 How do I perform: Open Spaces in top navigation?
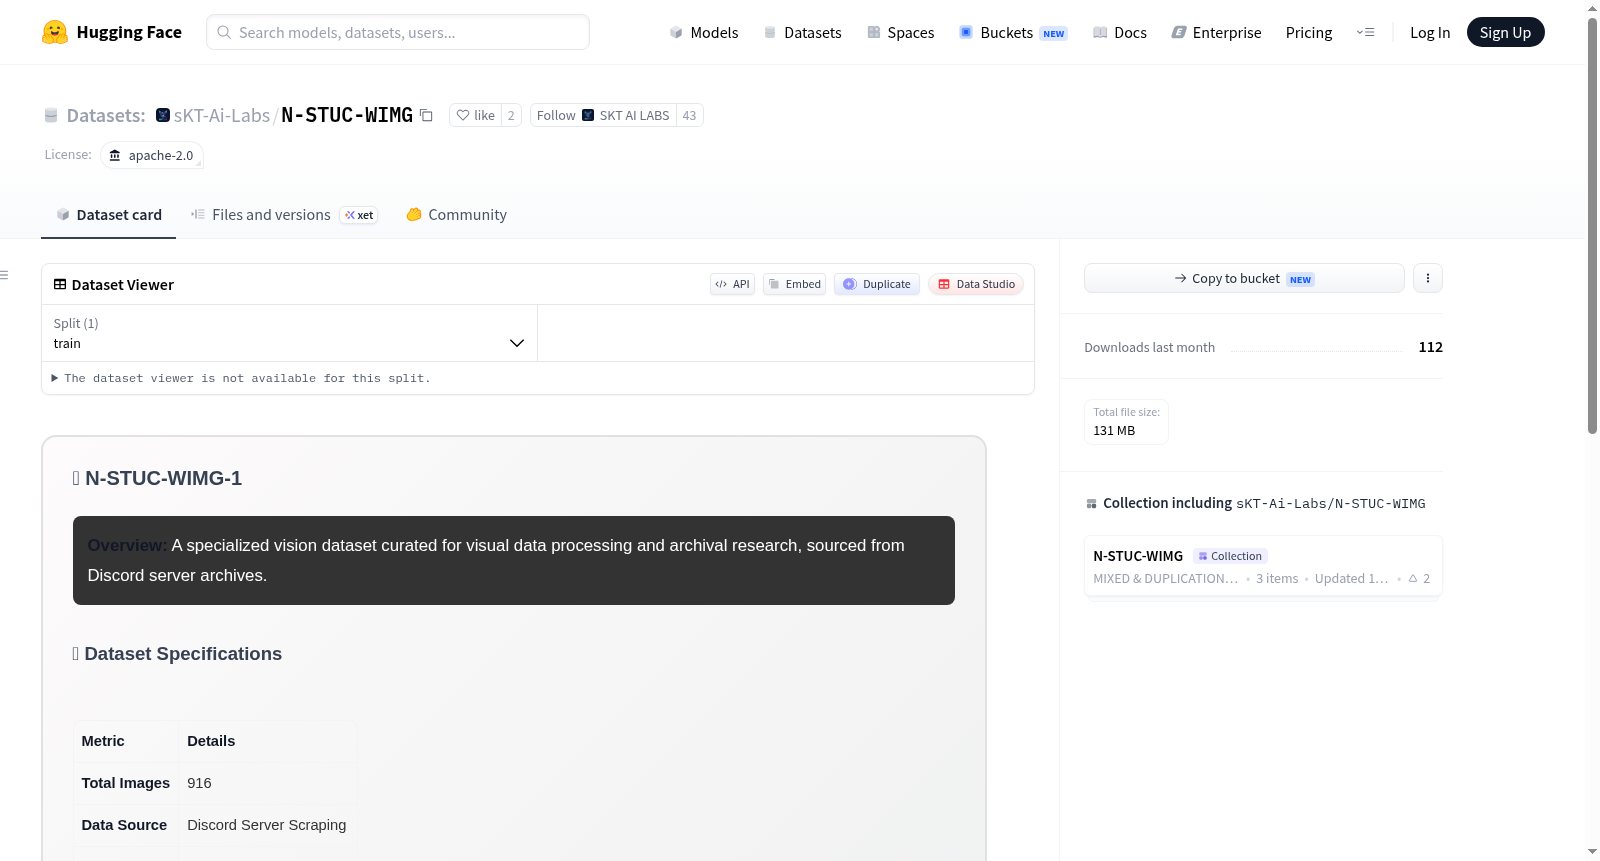900,32
